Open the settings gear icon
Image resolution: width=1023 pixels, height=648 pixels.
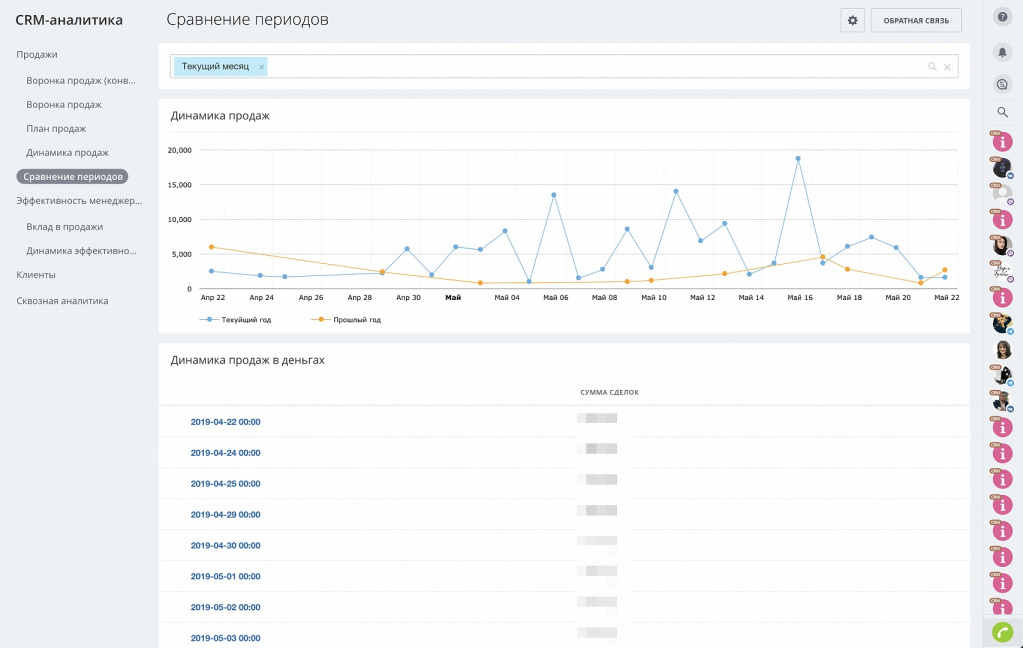pyautogui.click(x=852, y=20)
